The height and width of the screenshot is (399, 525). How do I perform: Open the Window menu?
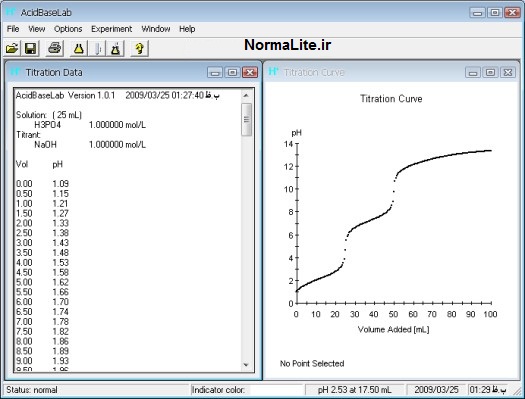(156, 29)
